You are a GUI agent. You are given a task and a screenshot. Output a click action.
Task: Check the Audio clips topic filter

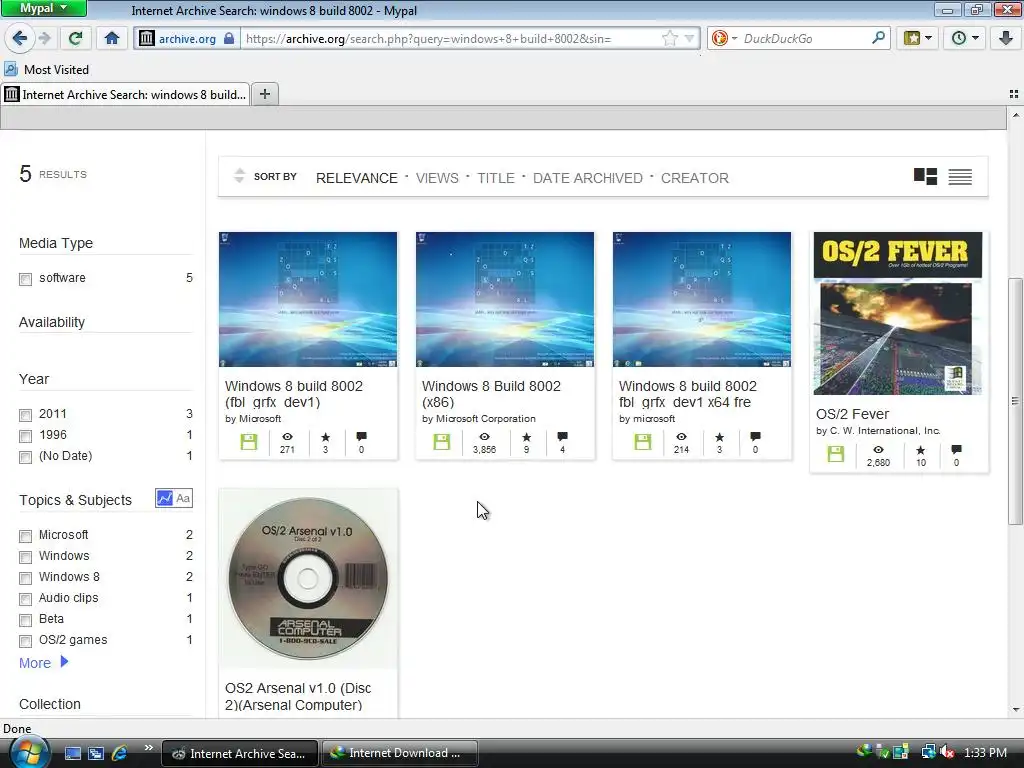click(25, 599)
